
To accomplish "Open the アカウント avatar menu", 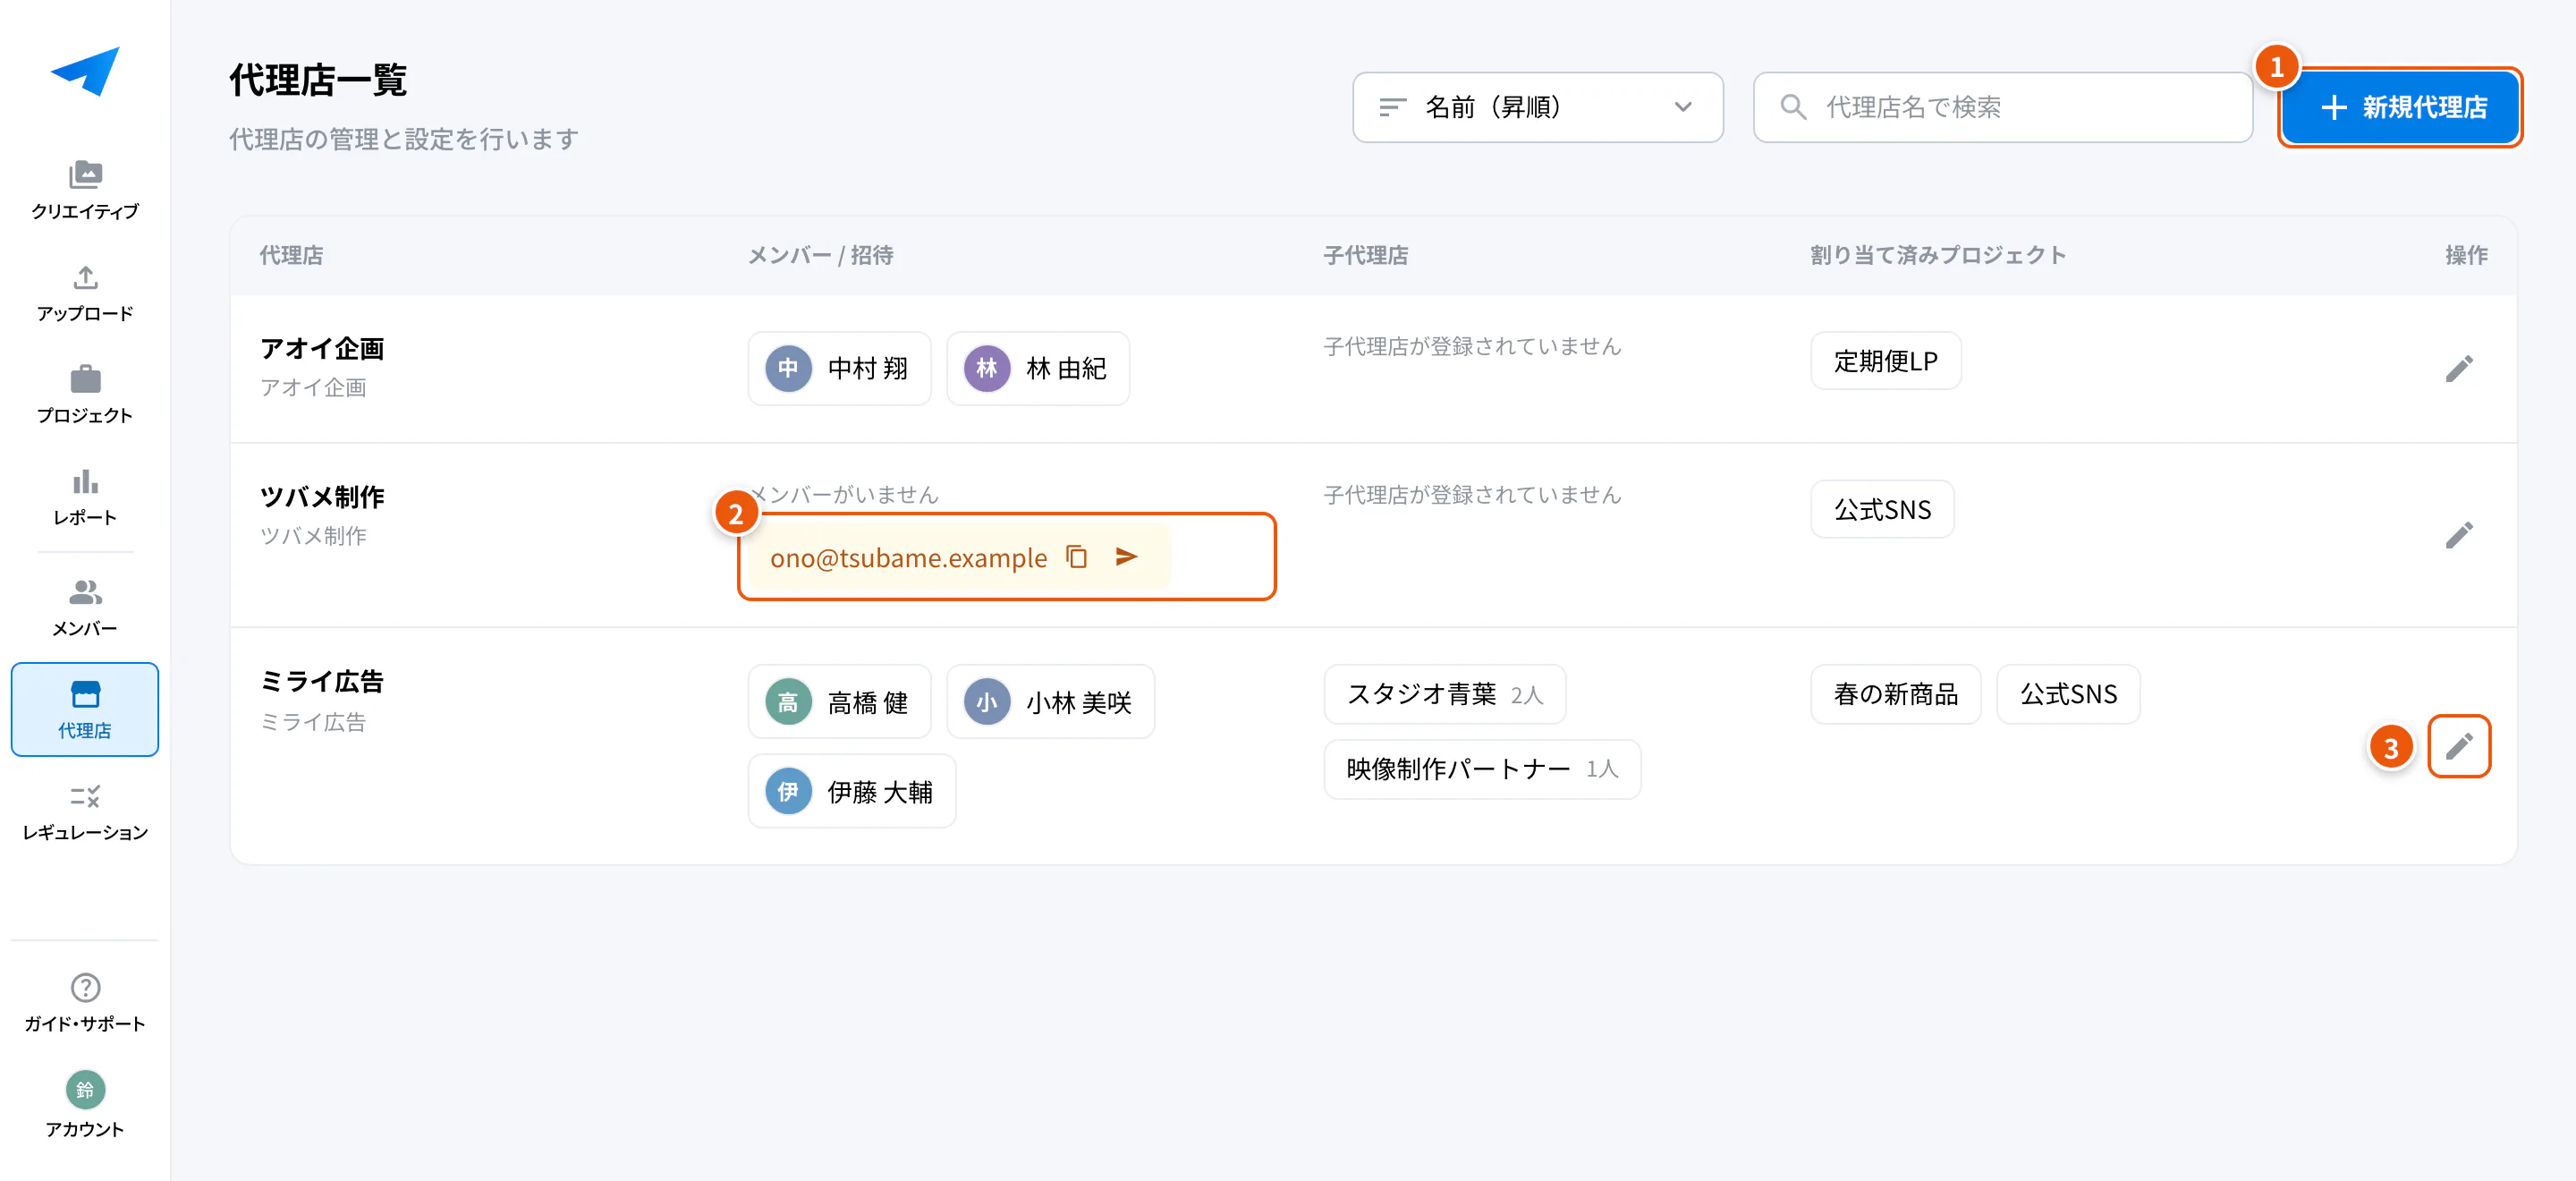I will point(85,1105).
